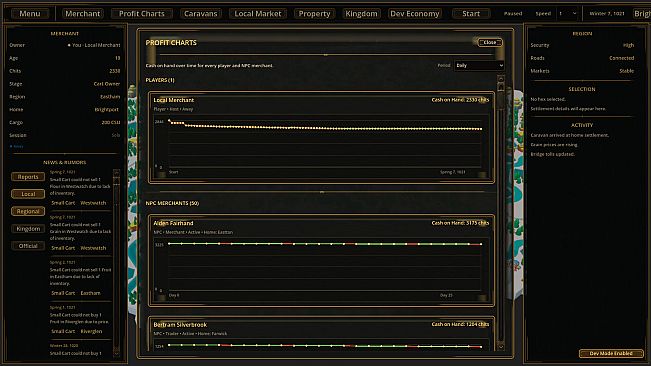Open the Speed dropdown
Screen dimensions: 651x366
pos(568,14)
